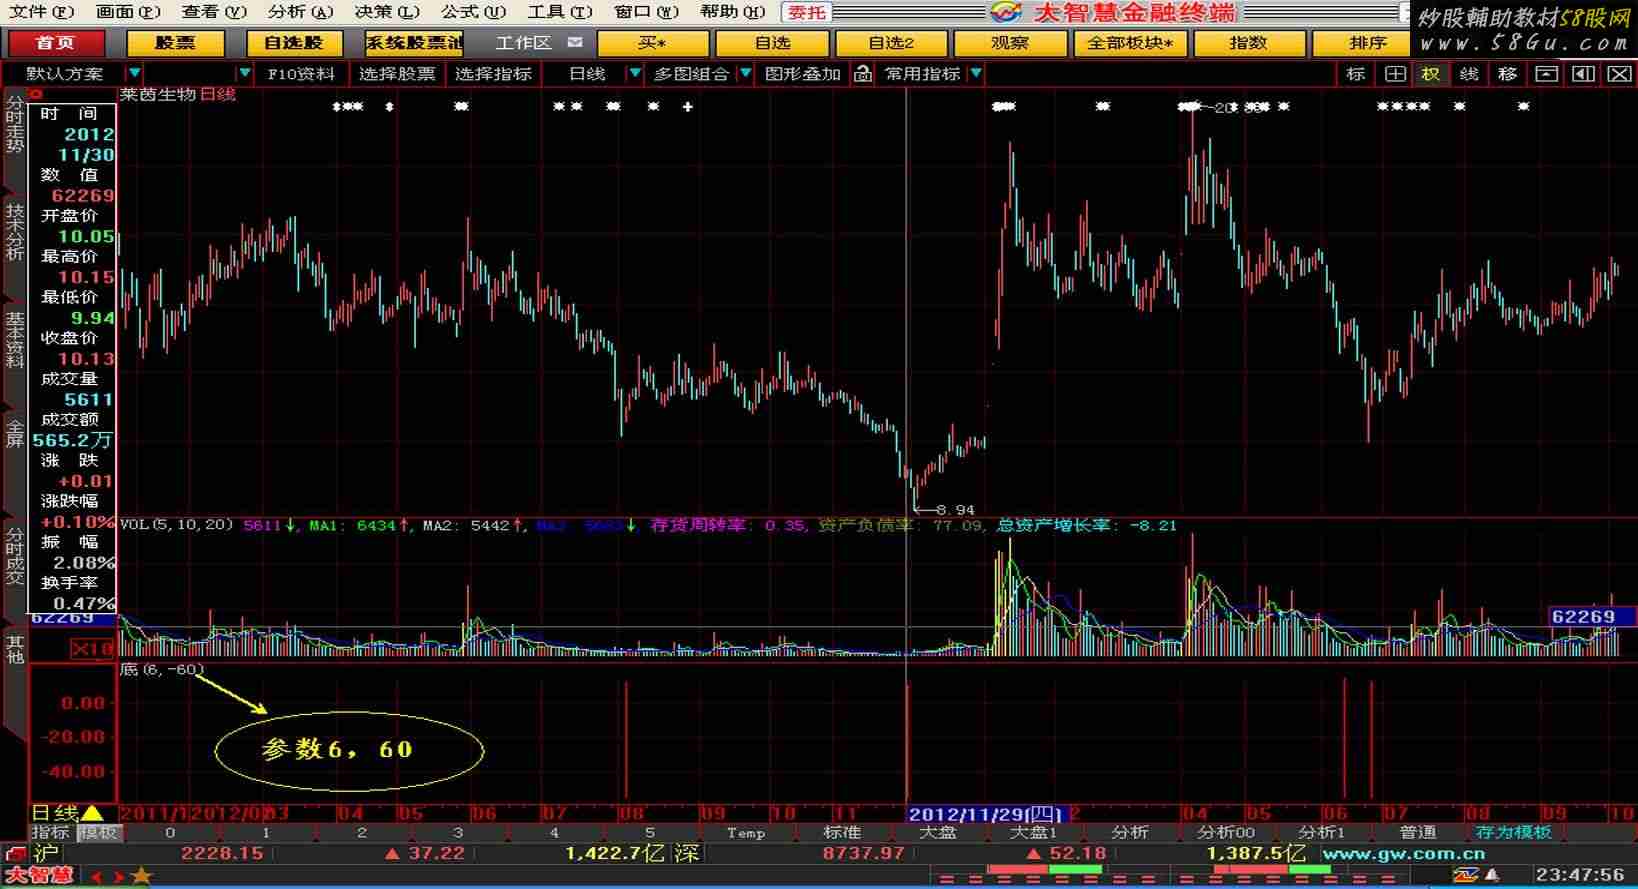Click the red left arrow in status bar

coord(97,877)
